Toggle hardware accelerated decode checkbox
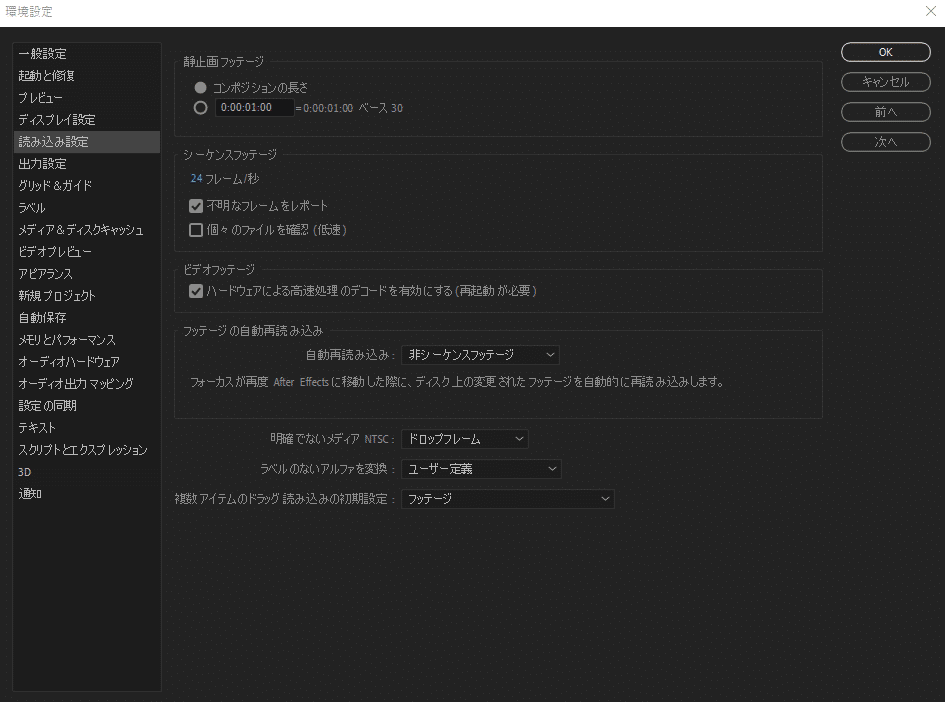This screenshot has height=702, width=945. click(196, 292)
